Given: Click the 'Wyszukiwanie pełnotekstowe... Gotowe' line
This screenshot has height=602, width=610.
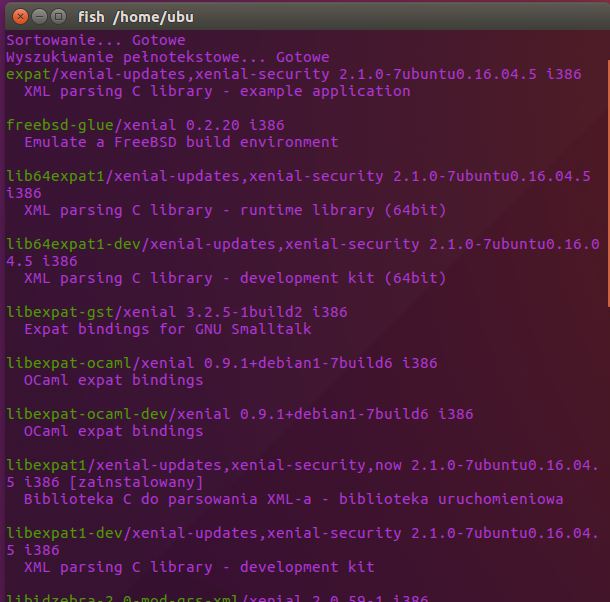Looking at the screenshot, I should tap(167, 57).
